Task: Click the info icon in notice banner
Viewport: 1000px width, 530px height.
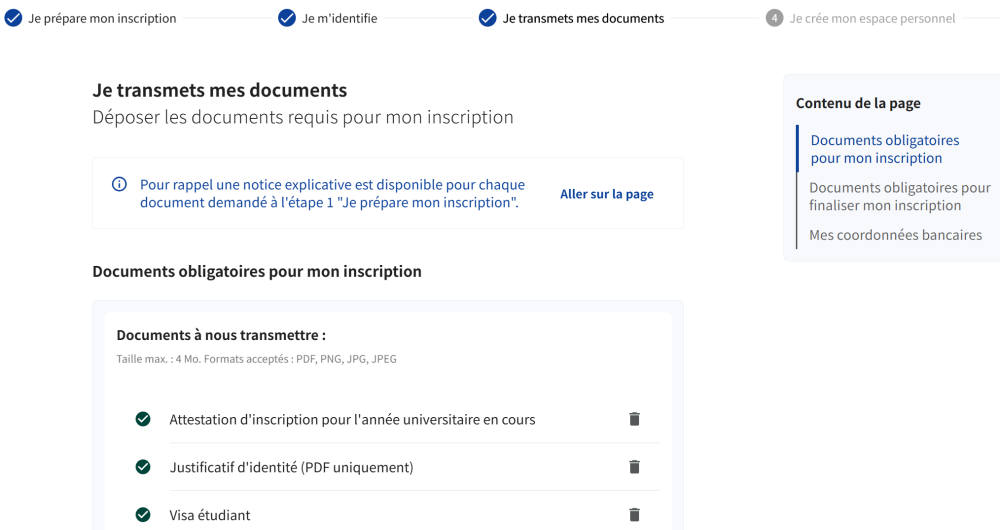Action: (x=119, y=184)
